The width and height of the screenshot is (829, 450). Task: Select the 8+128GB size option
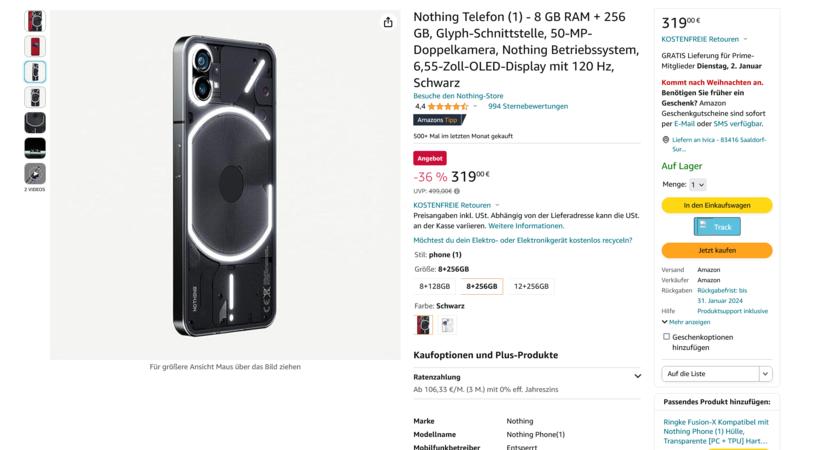tap(435, 286)
